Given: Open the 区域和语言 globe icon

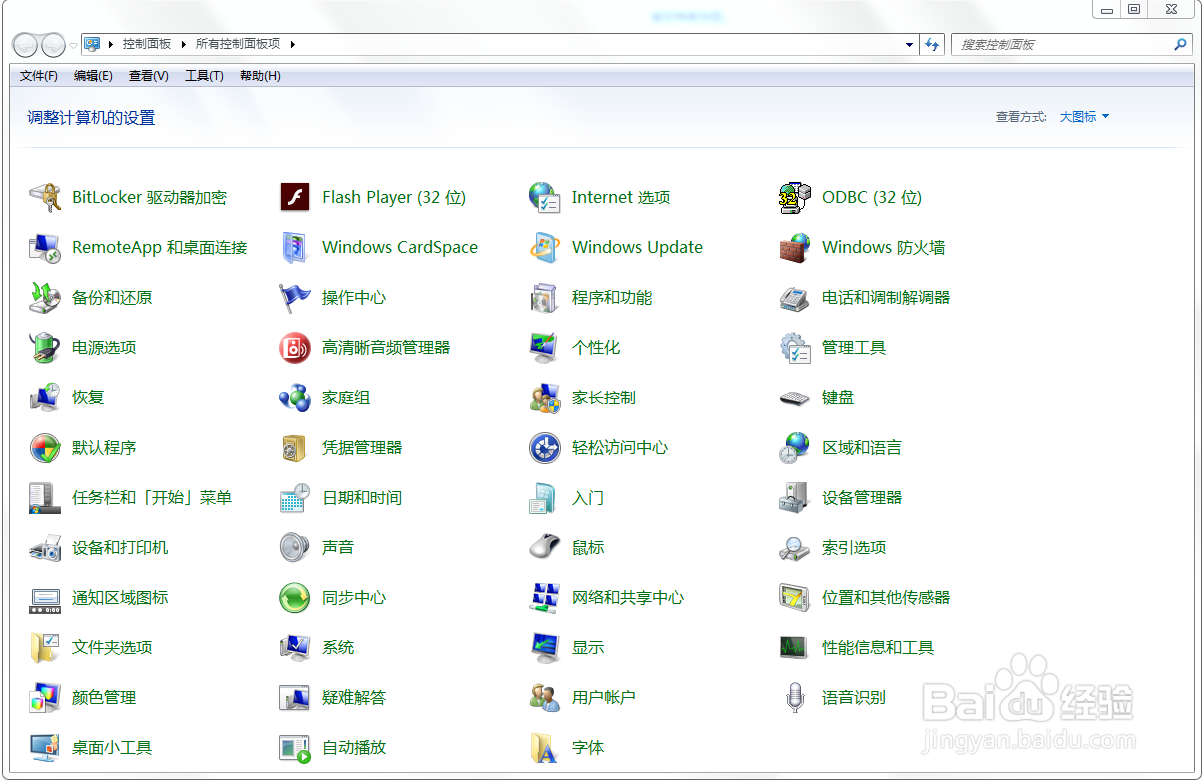Looking at the screenshot, I should pyautogui.click(x=795, y=447).
